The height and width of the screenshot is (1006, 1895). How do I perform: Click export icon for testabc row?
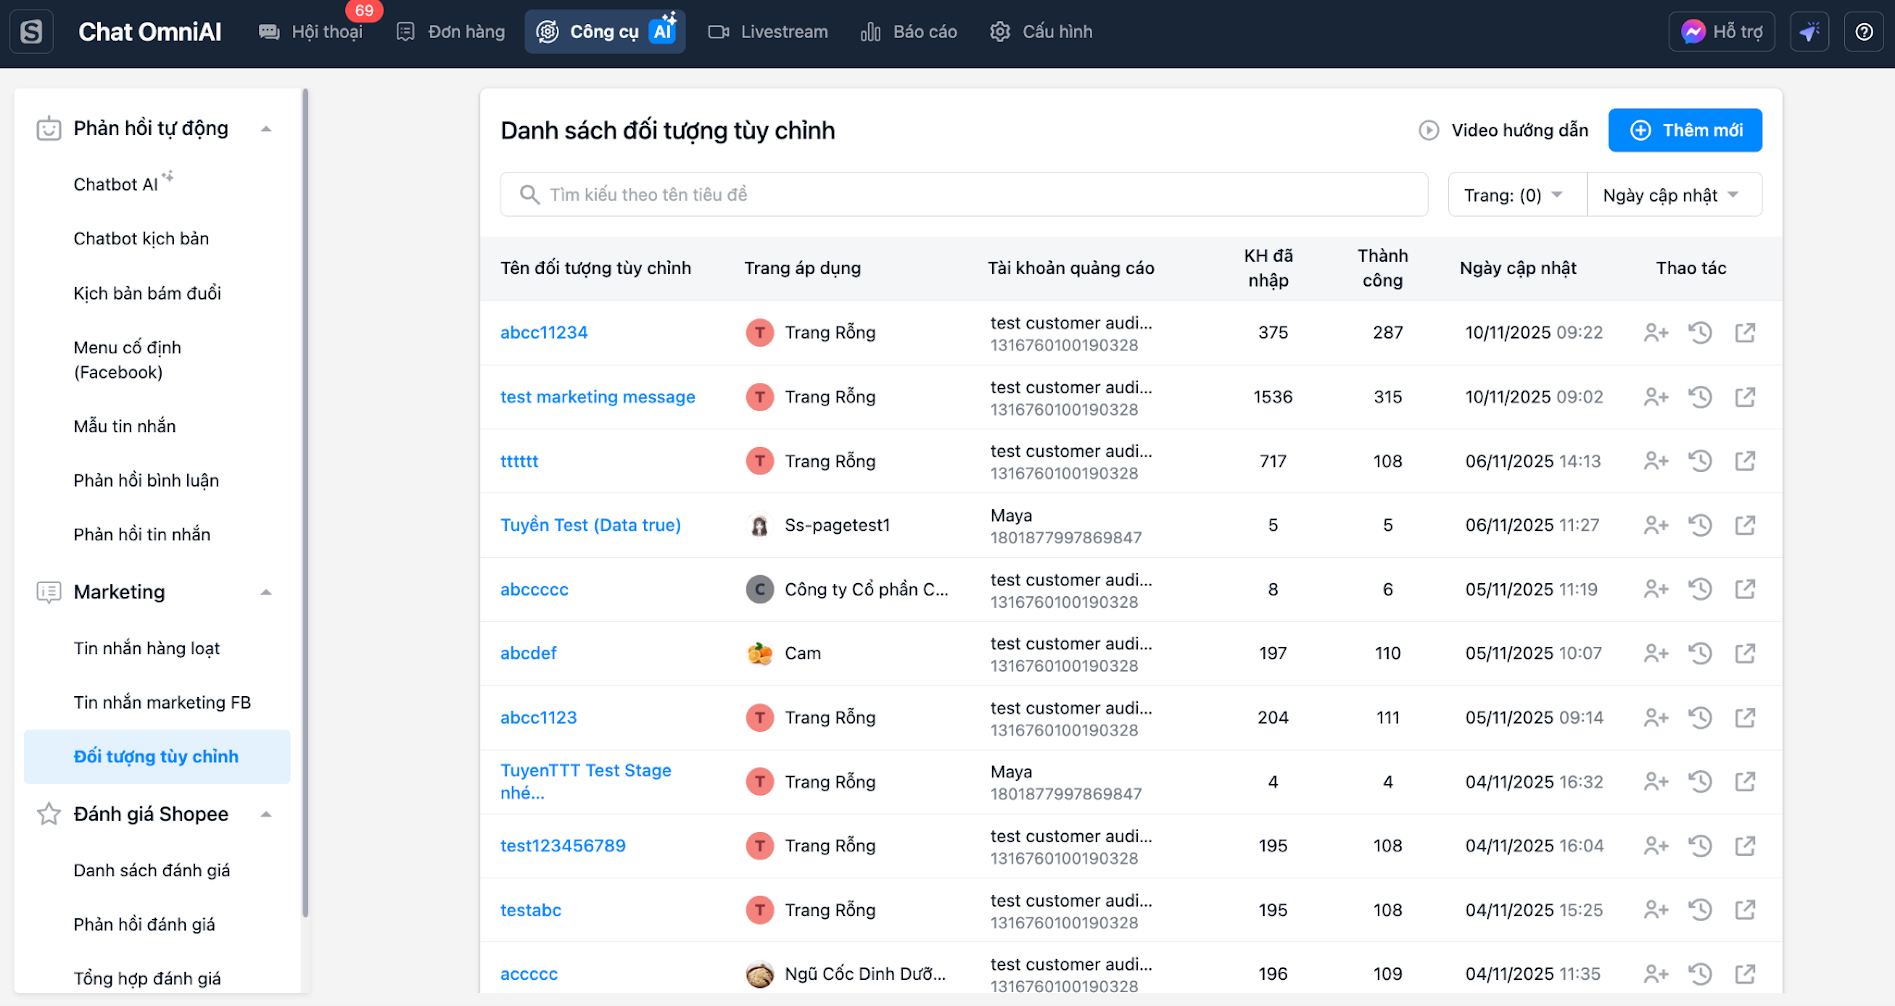[1745, 910]
